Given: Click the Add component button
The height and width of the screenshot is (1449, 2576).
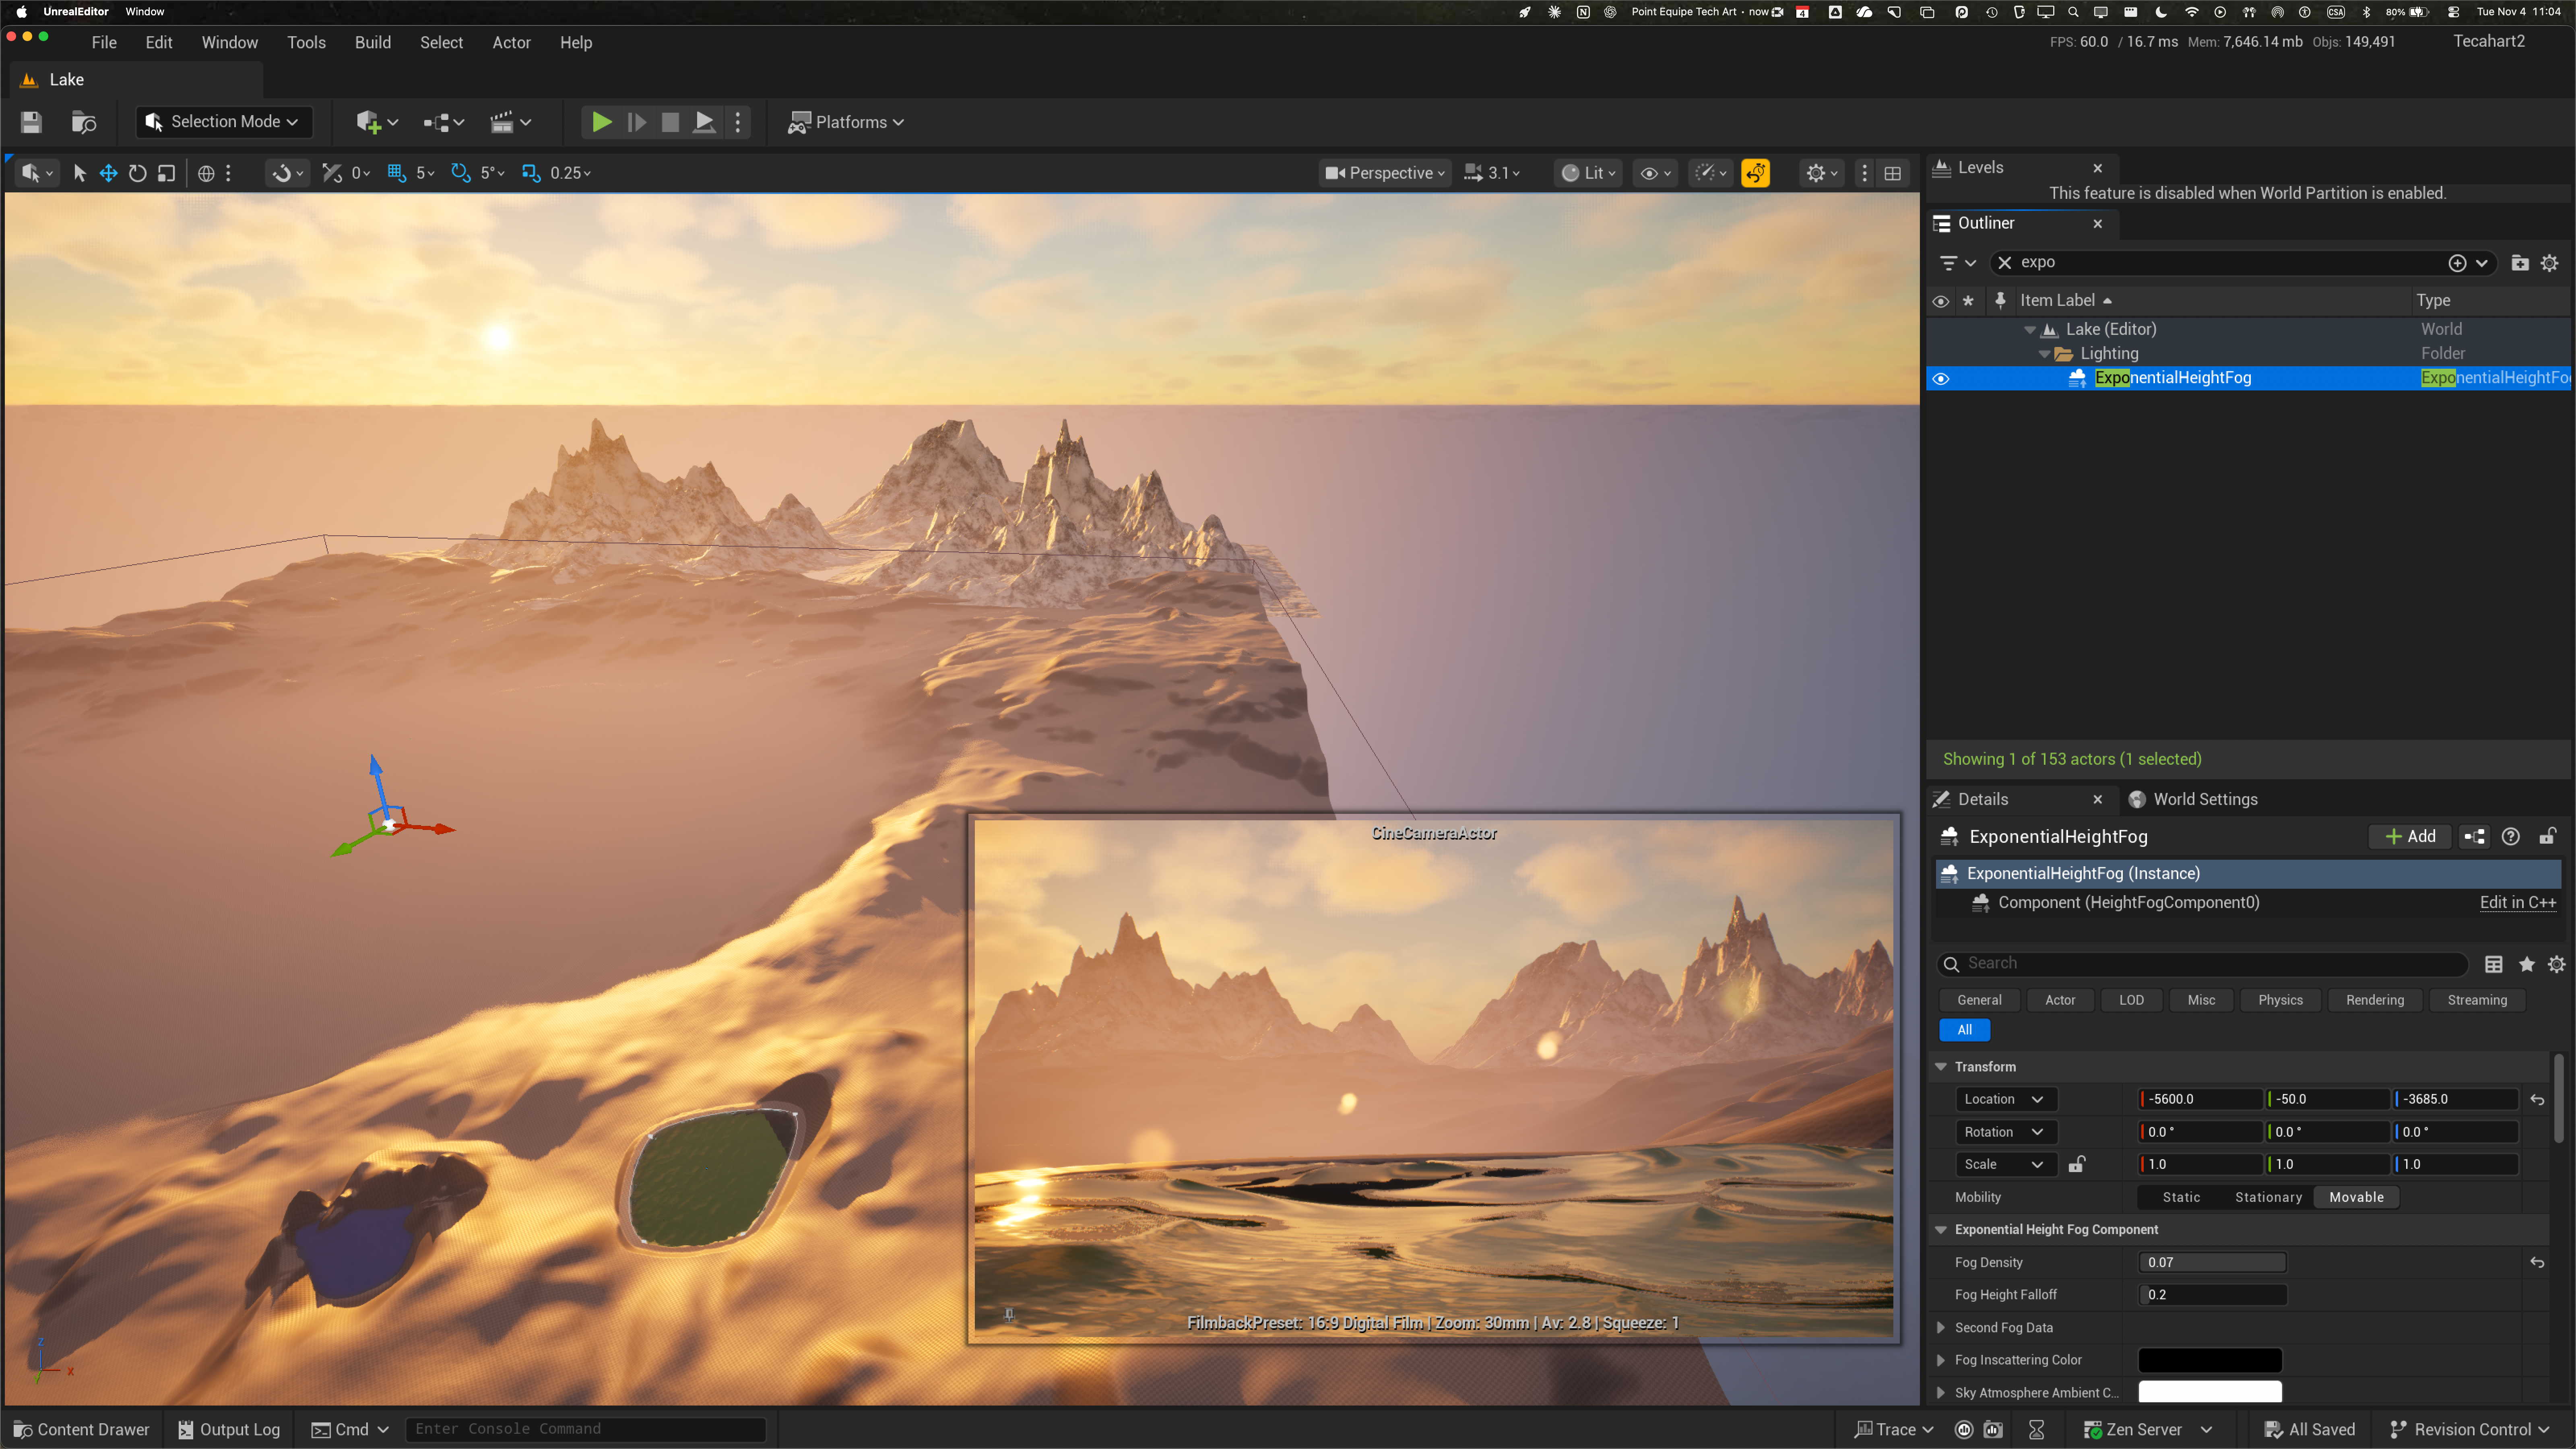Looking at the screenshot, I should click(2410, 837).
